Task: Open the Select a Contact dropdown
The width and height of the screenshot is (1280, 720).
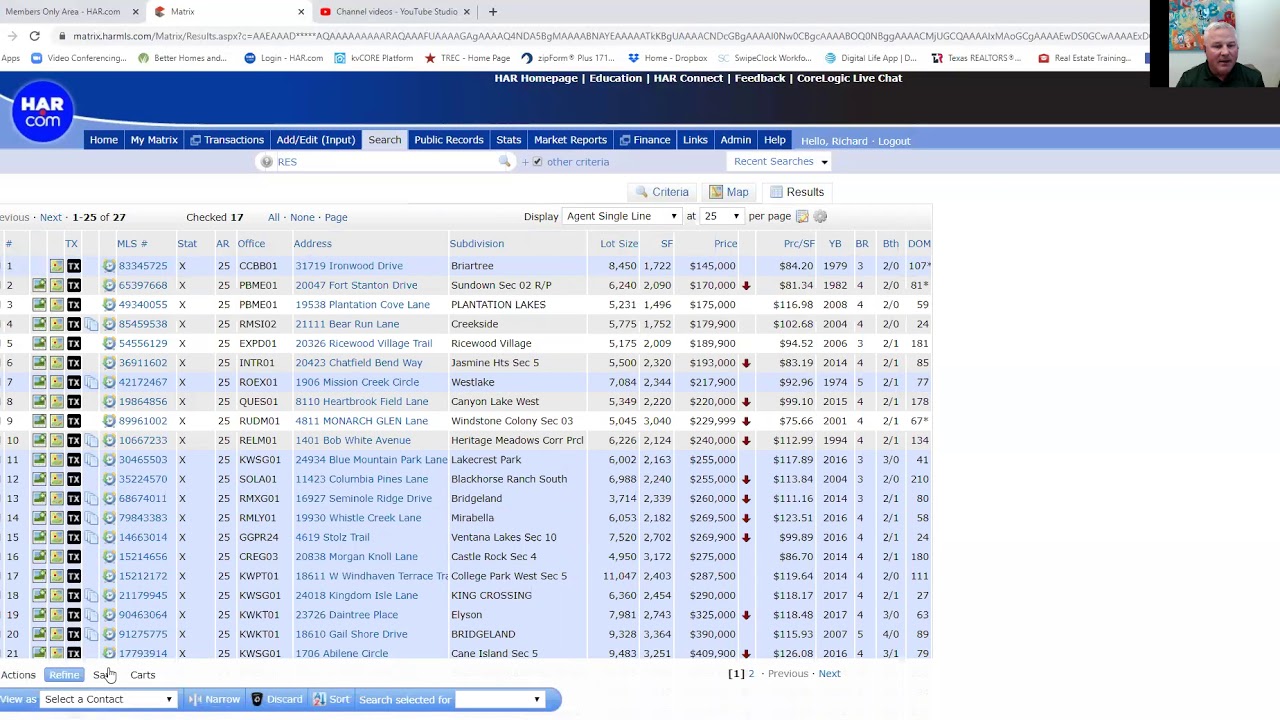Action: pos(108,700)
